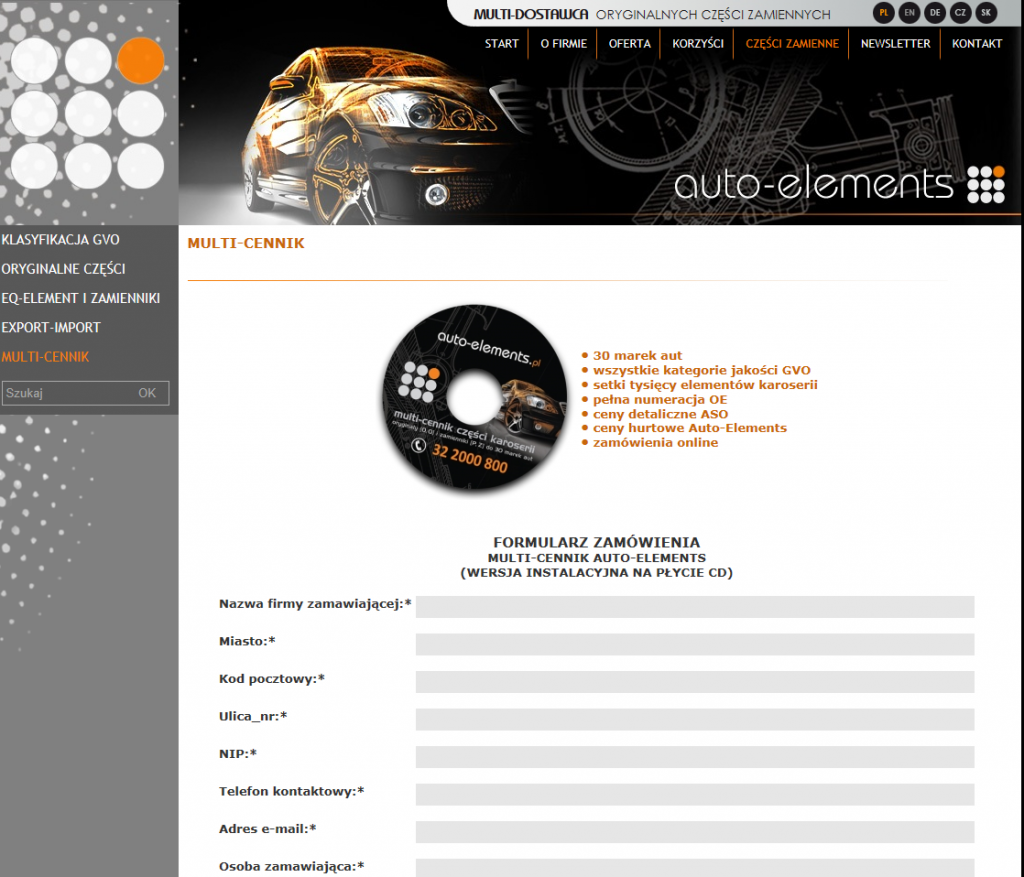Click the MULTI-CENNIK page heading
The width and height of the screenshot is (1024, 877).
coord(246,243)
